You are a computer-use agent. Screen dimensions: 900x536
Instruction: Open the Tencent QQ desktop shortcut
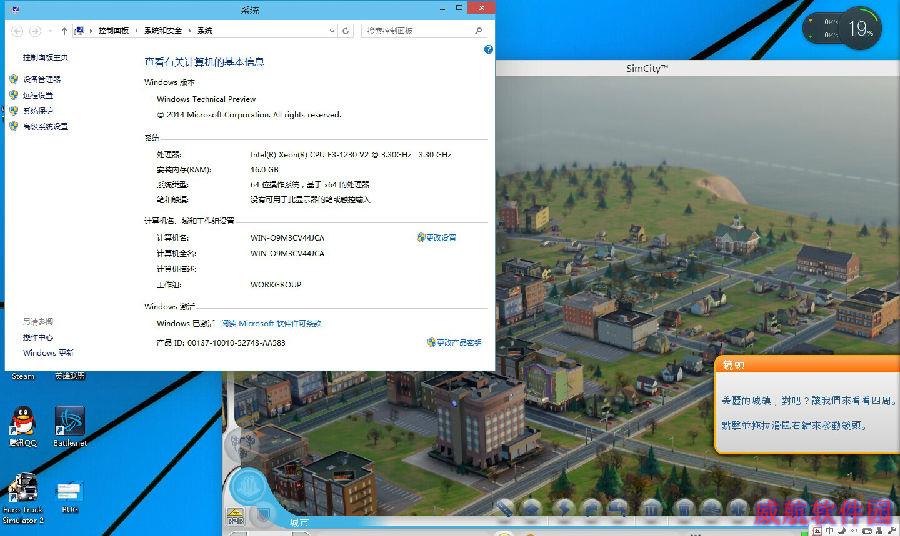pyautogui.click(x=22, y=423)
